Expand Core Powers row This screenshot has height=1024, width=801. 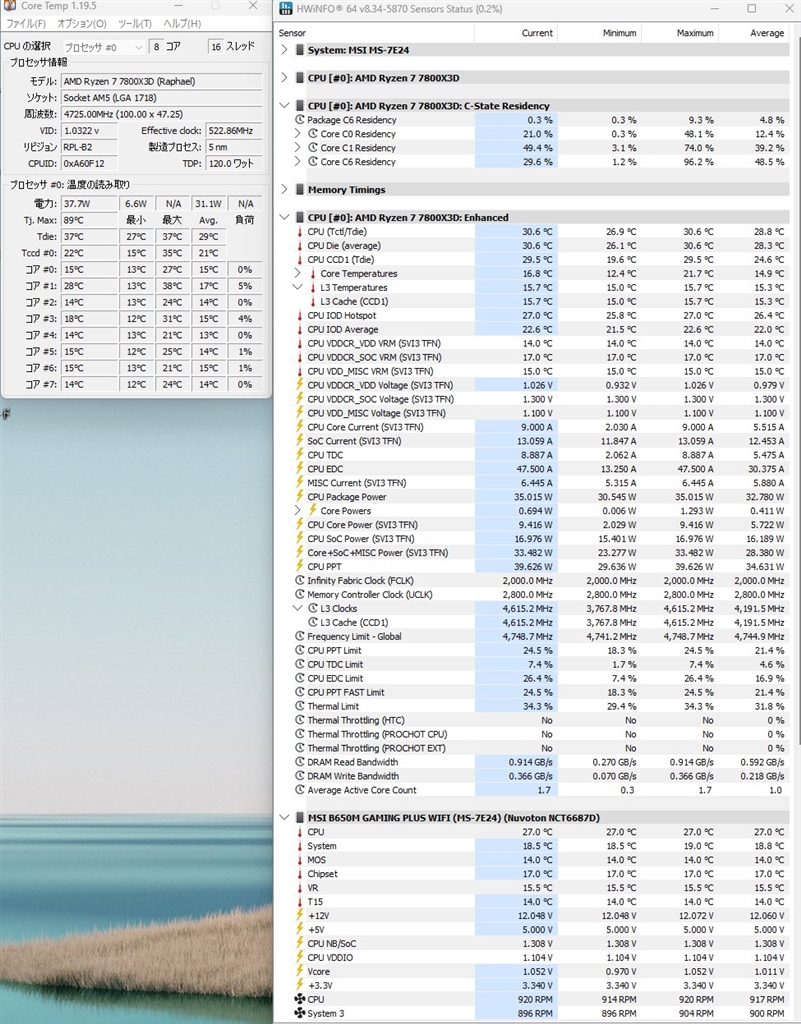298,511
